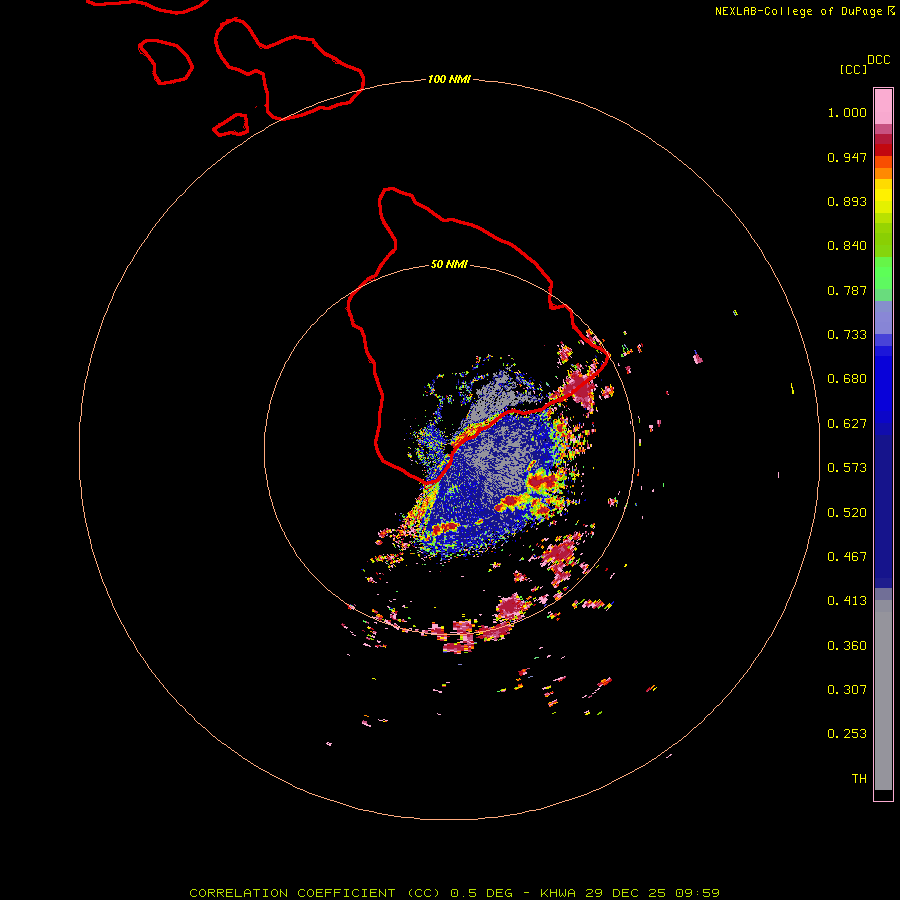Click the 50 NMI range ring label
Screen dimensions: 900x900
click(x=449, y=265)
